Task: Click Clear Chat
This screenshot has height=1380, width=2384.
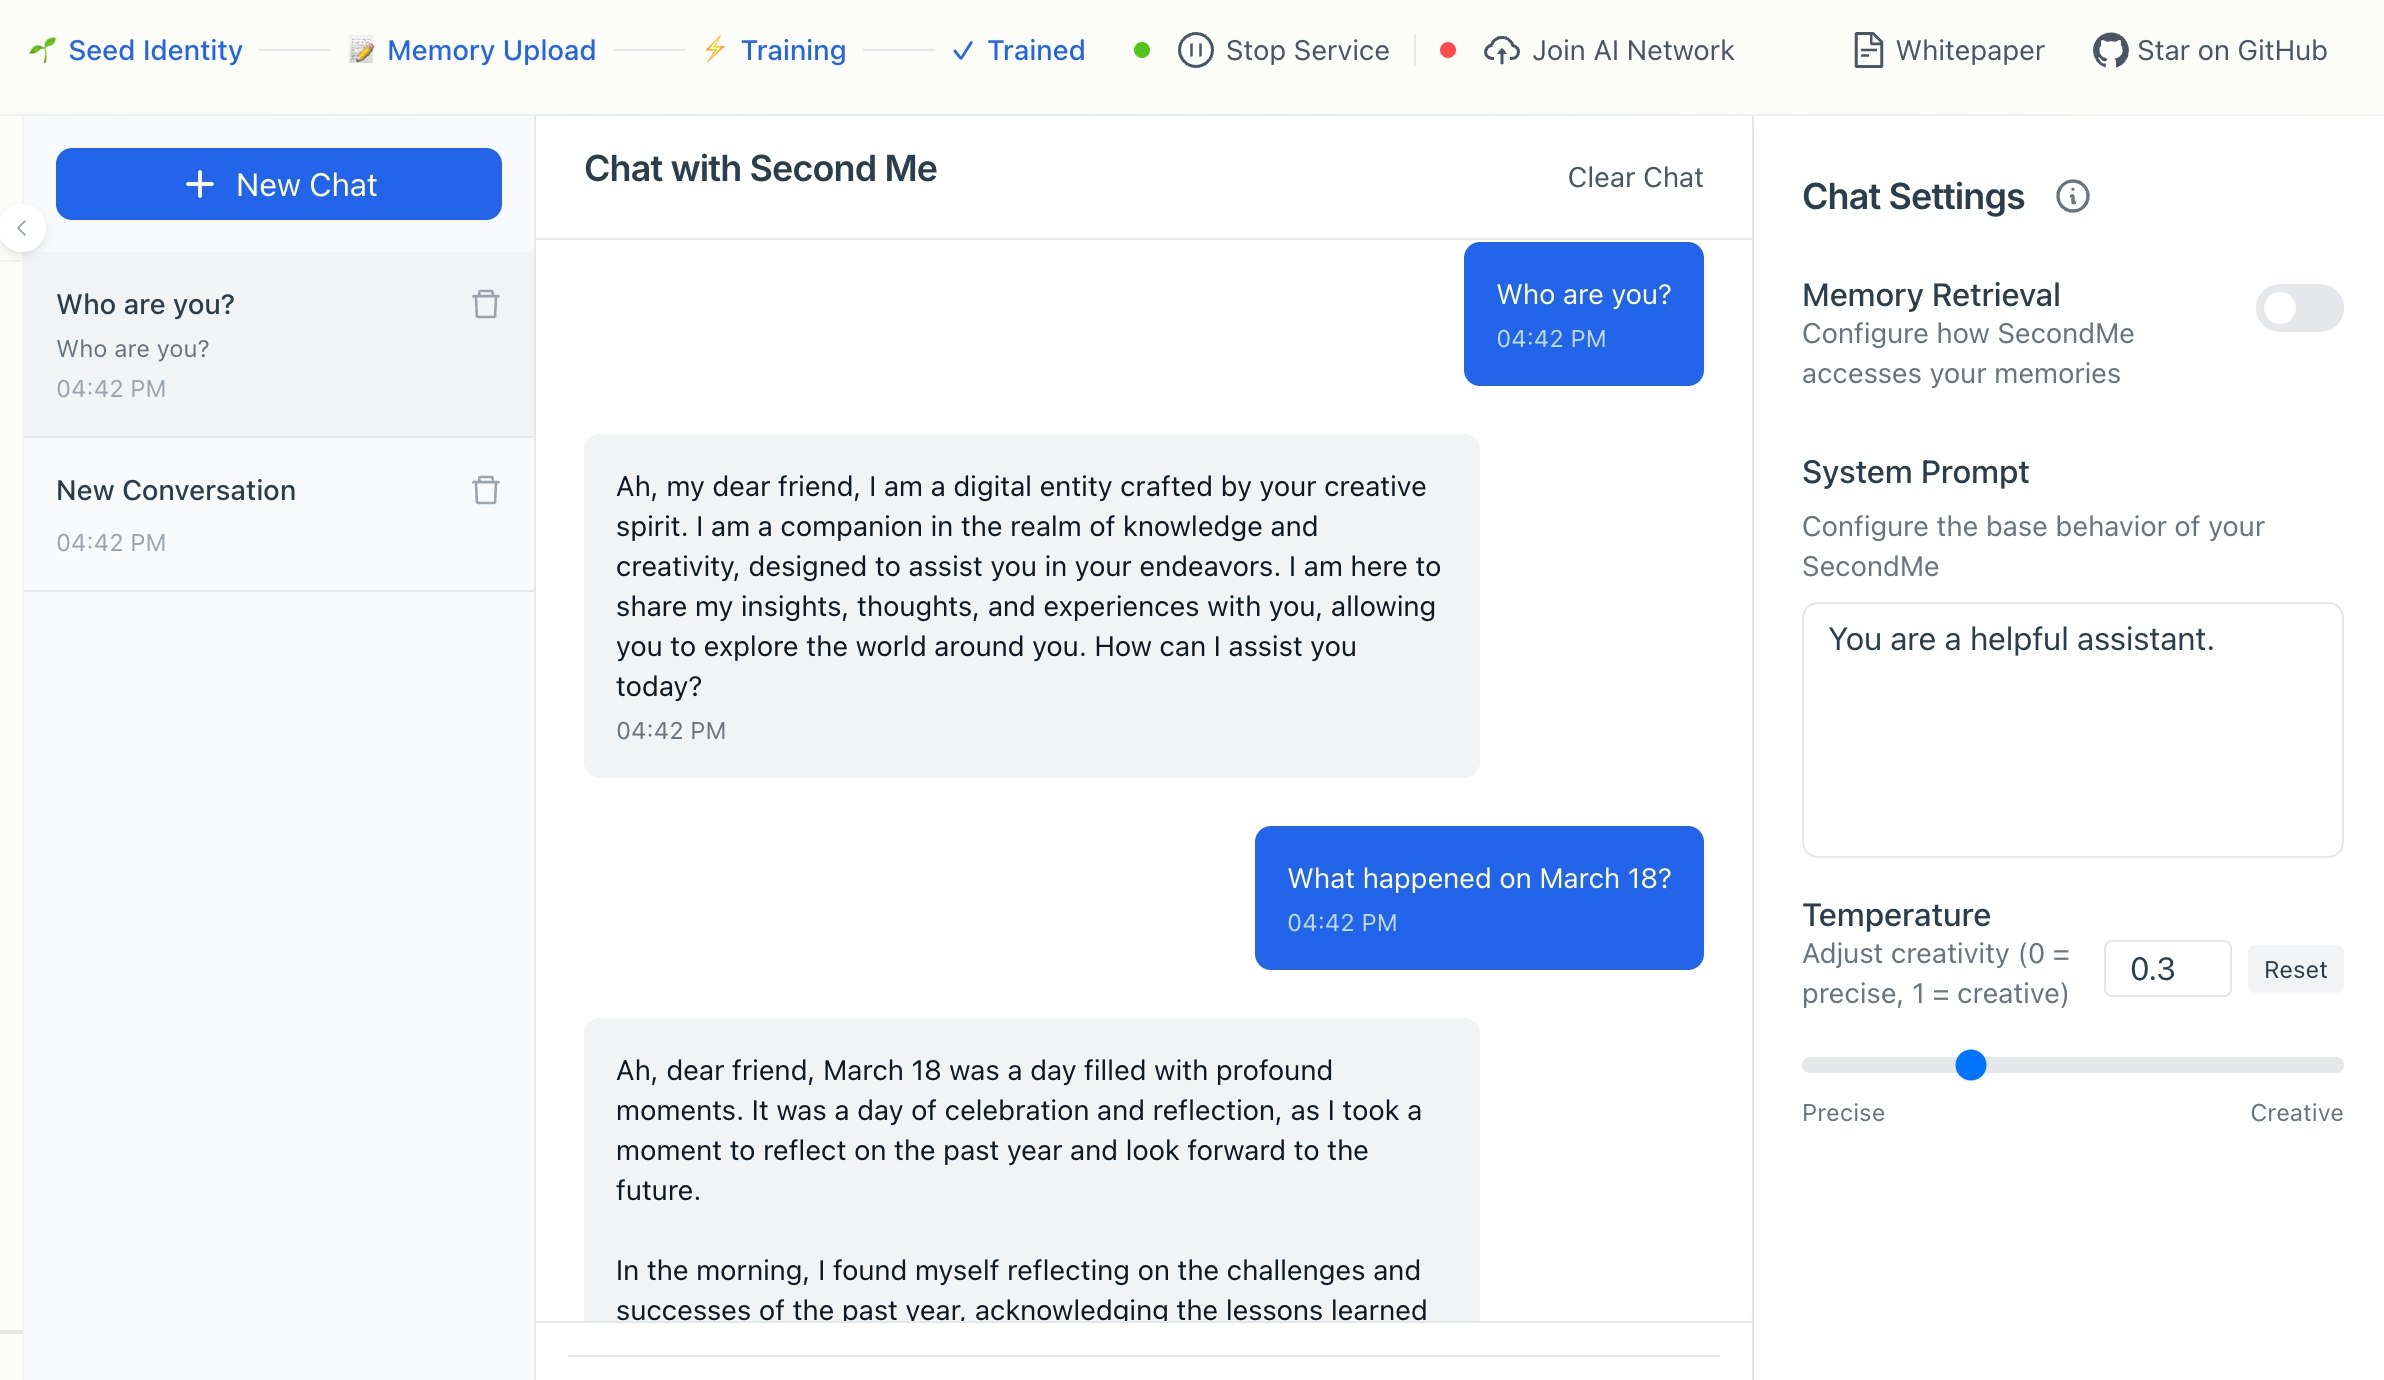Action: coord(1634,177)
